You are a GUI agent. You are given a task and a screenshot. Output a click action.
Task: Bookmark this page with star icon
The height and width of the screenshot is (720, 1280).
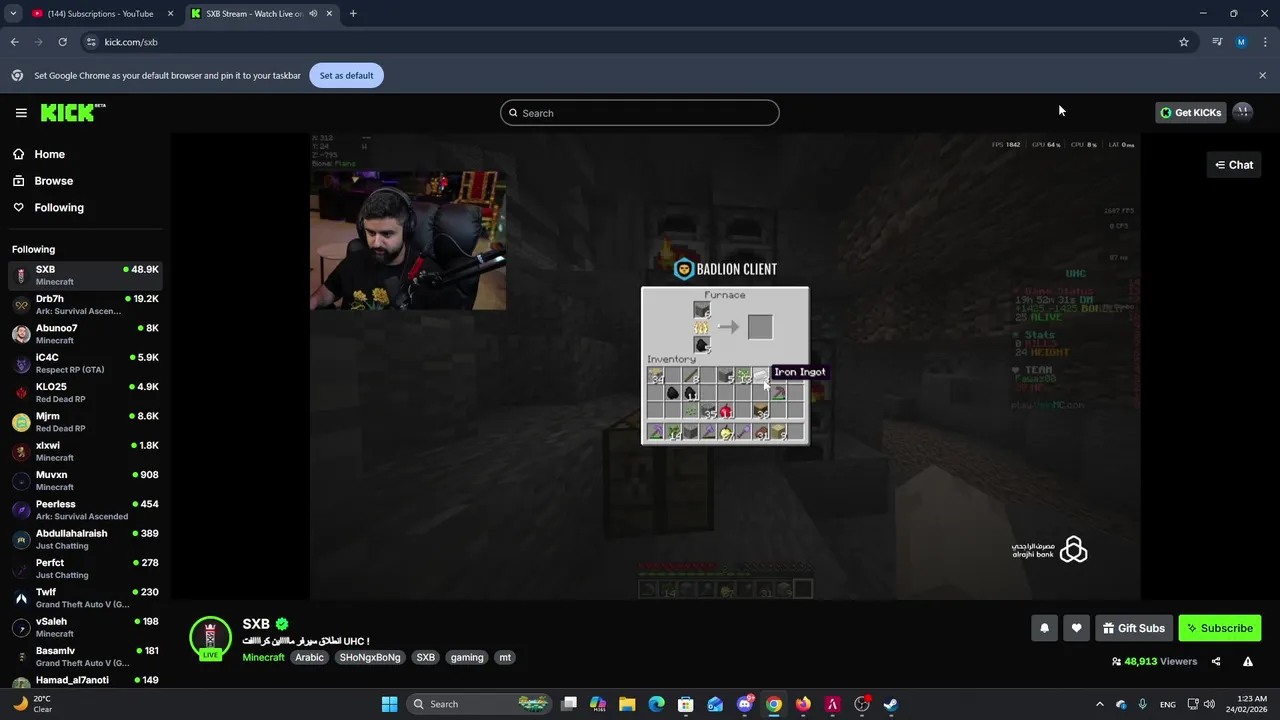[x=1184, y=42]
